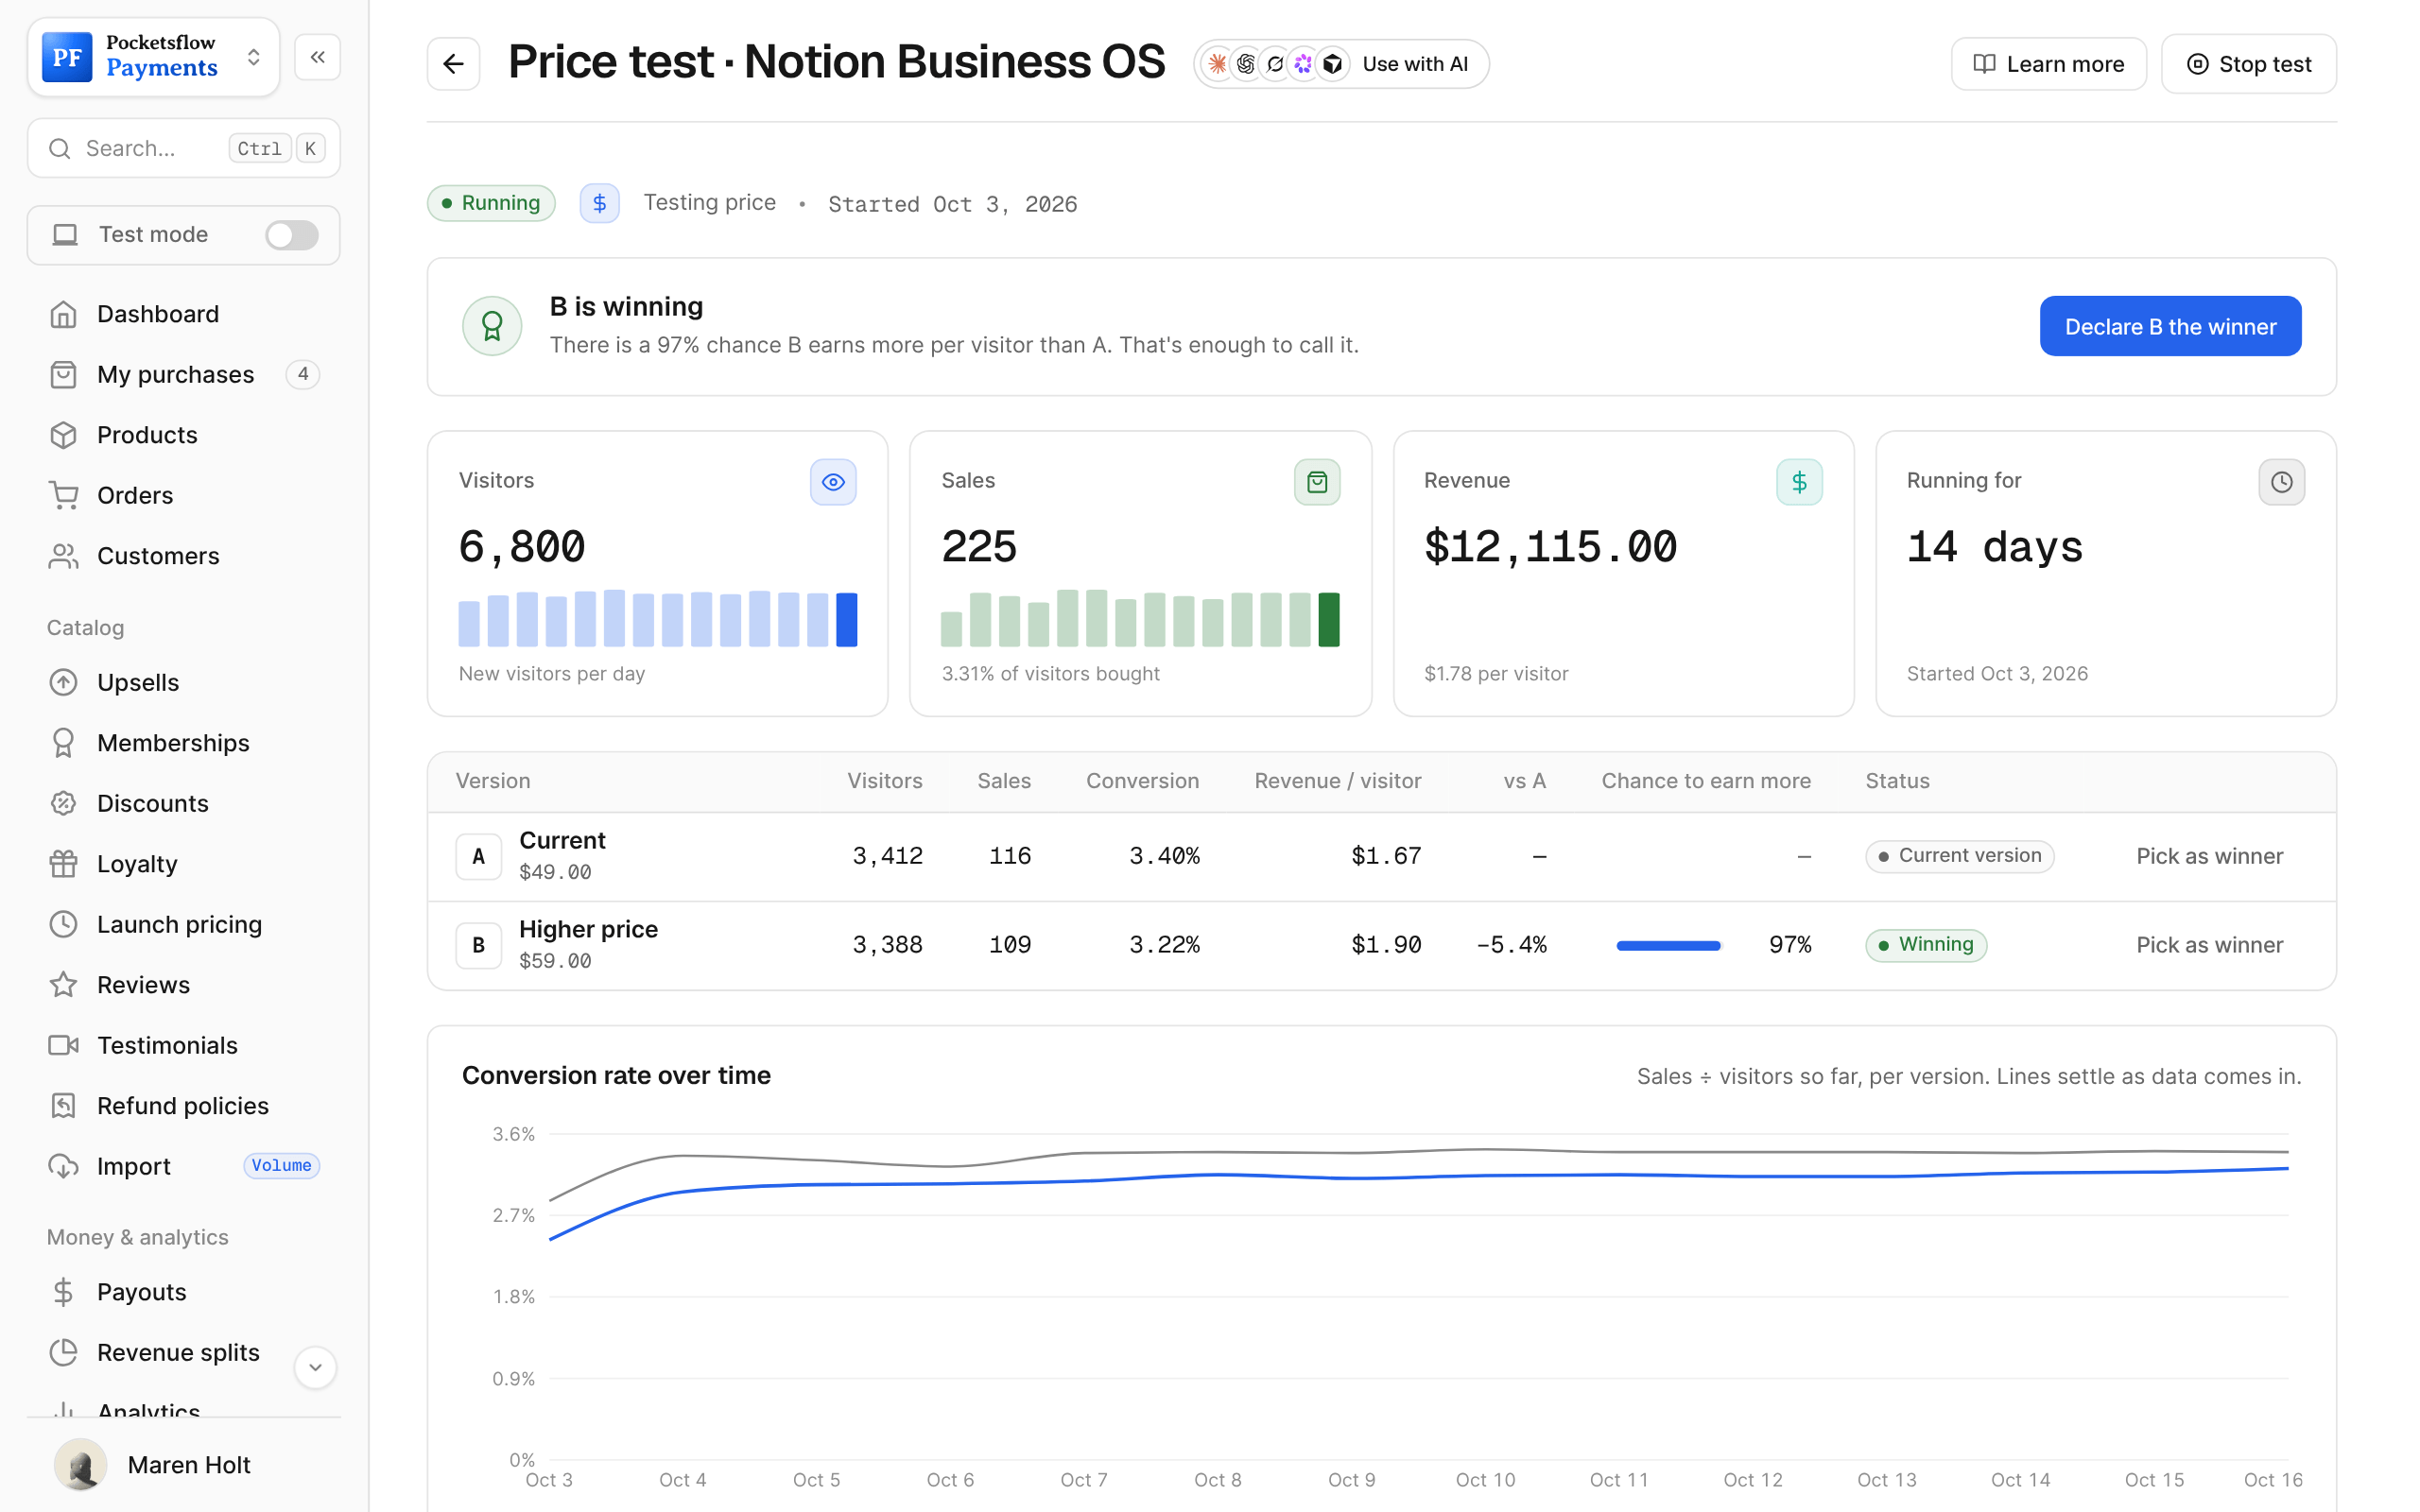Screen dimensions: 2420x1512
Task: Open Refund policies page
Action: pos(184,1106)
